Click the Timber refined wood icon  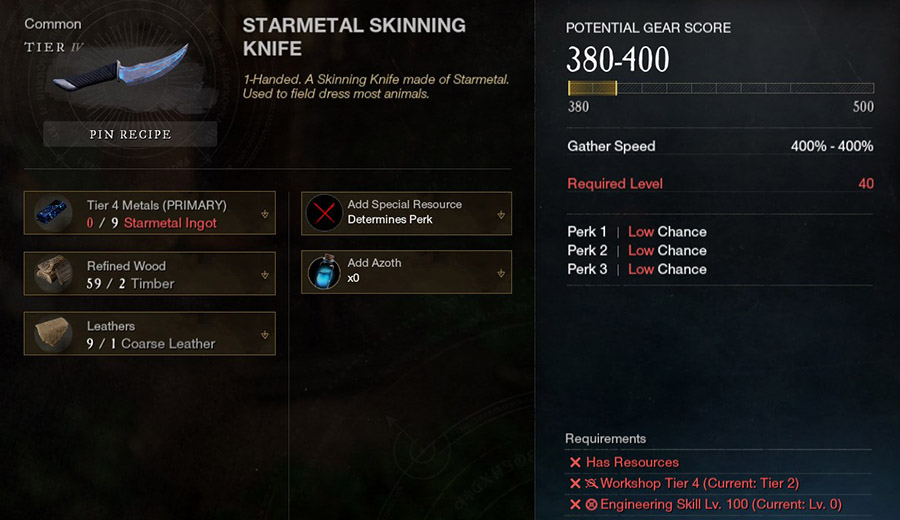click(x=53, y=273)
